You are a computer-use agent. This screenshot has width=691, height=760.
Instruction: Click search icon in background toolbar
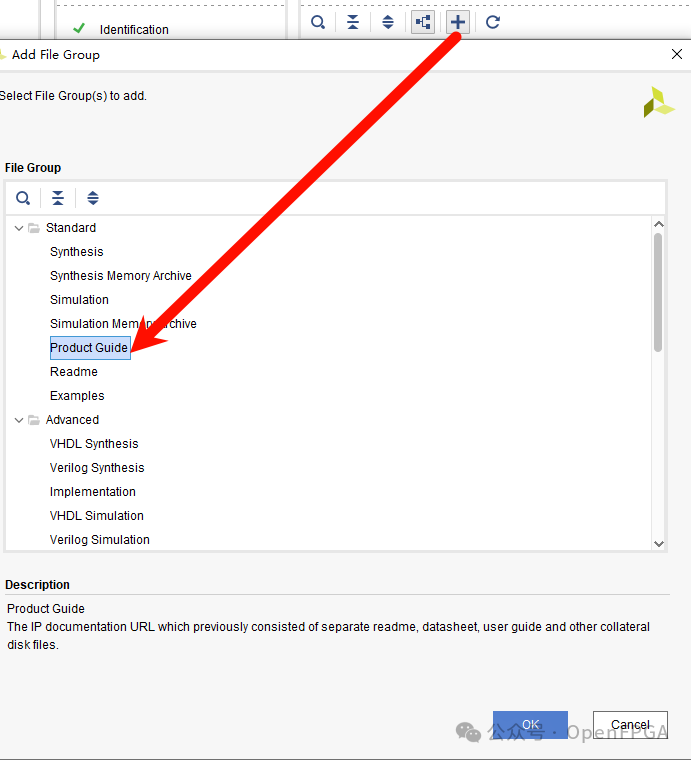tap(318, 22)
